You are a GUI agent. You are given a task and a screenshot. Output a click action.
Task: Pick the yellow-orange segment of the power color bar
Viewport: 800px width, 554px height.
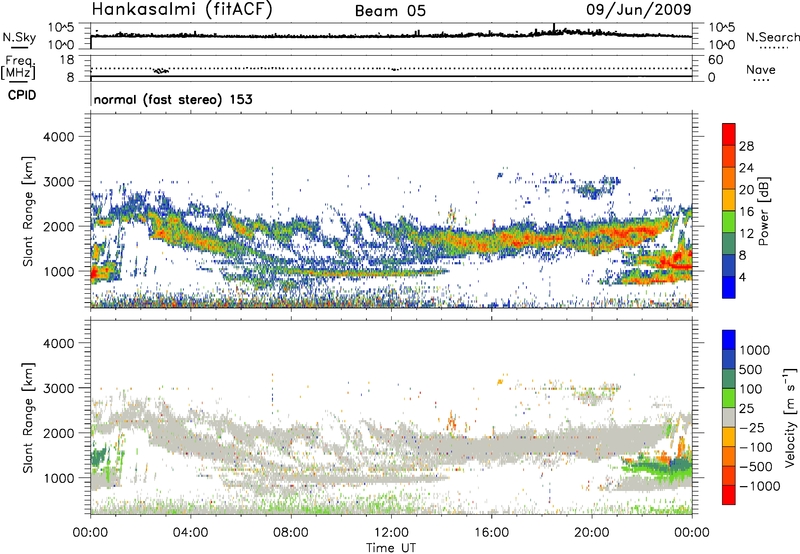point(729,199)
